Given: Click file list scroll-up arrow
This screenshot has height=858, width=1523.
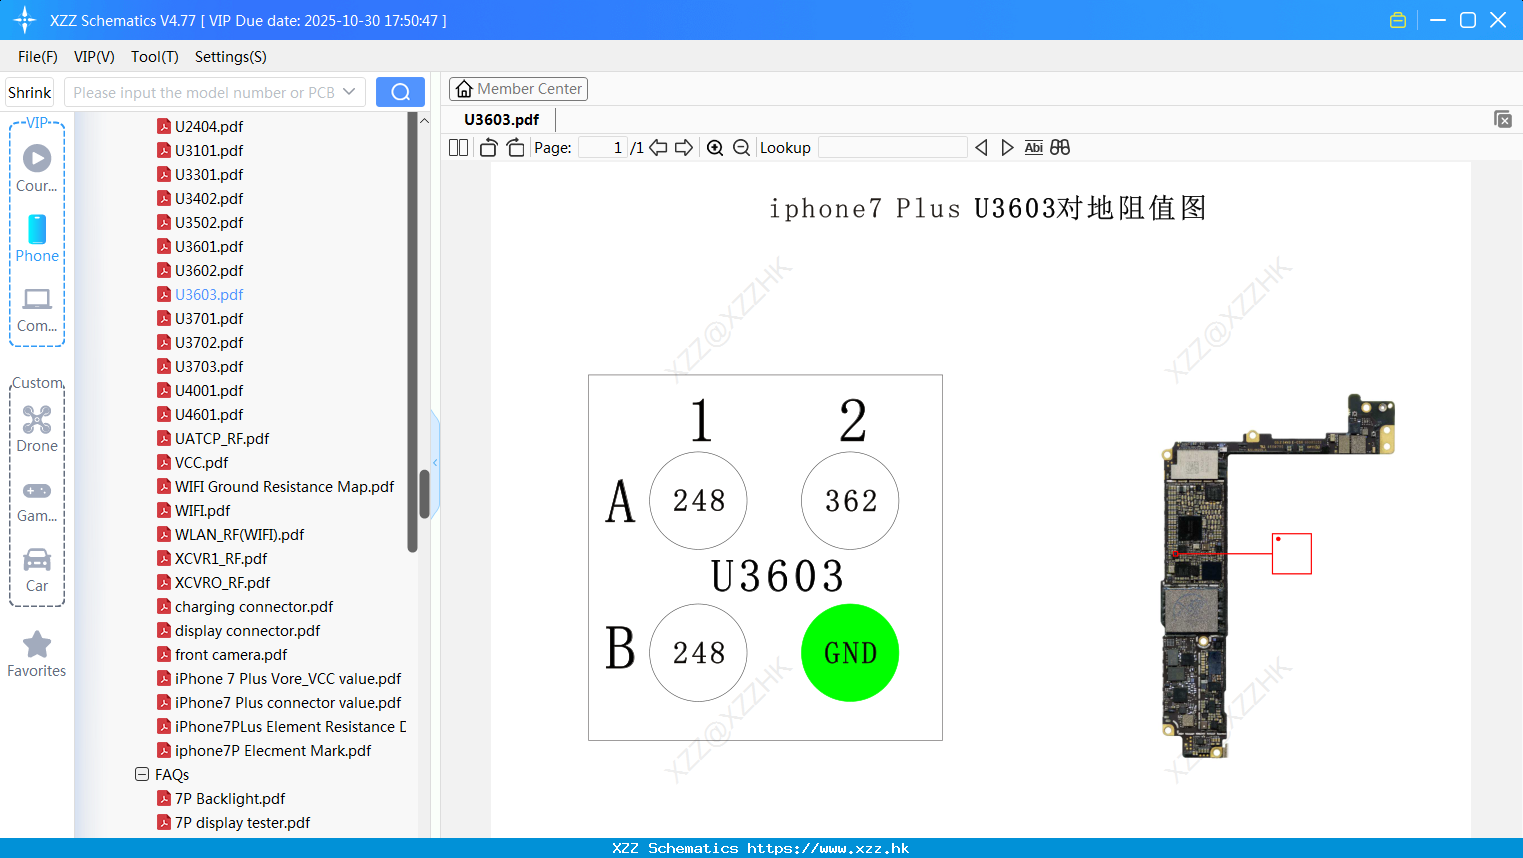Looking at the screenshot, I should [424, 120].
